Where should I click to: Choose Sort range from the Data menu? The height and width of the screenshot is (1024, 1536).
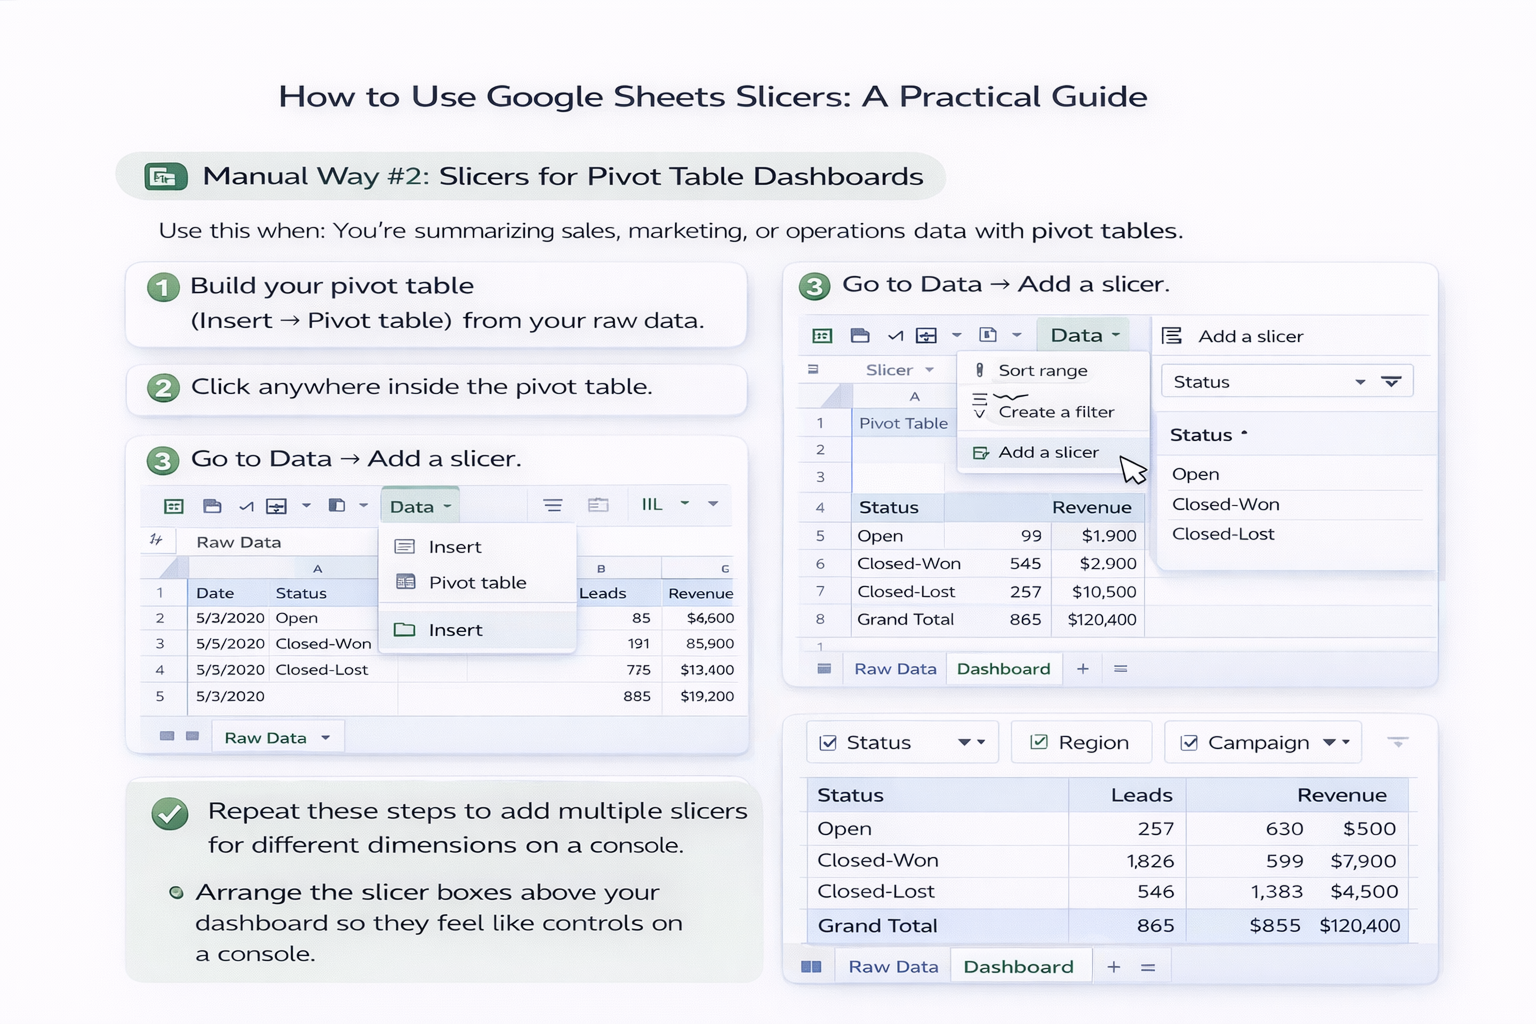[x=1053, y=370]
